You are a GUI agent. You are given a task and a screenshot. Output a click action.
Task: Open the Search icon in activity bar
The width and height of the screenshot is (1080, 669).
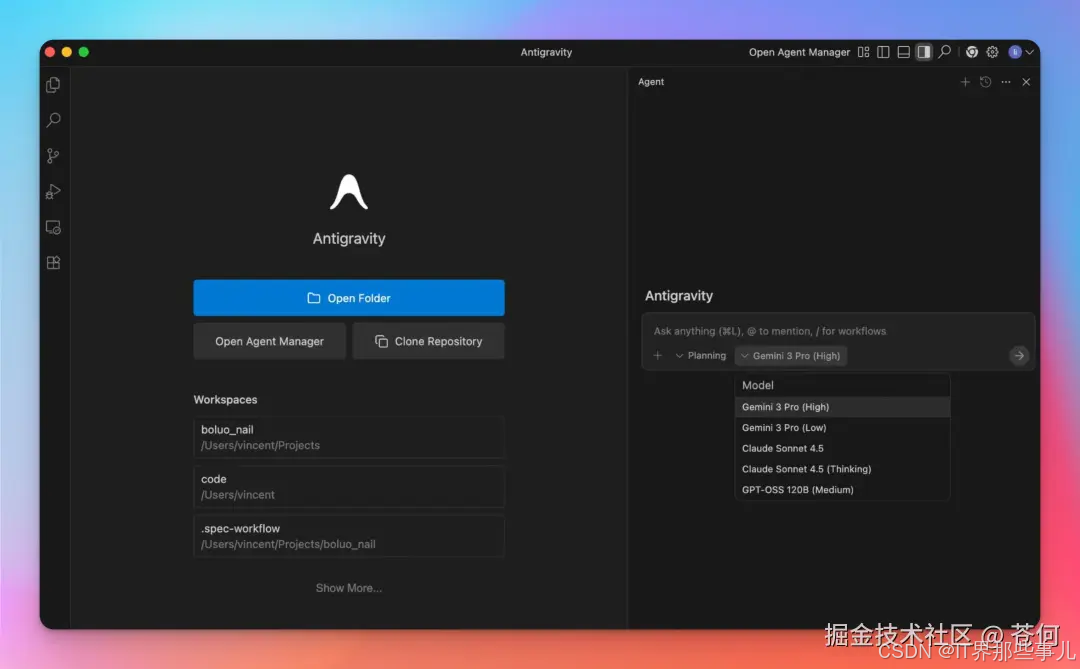[53, 120]
